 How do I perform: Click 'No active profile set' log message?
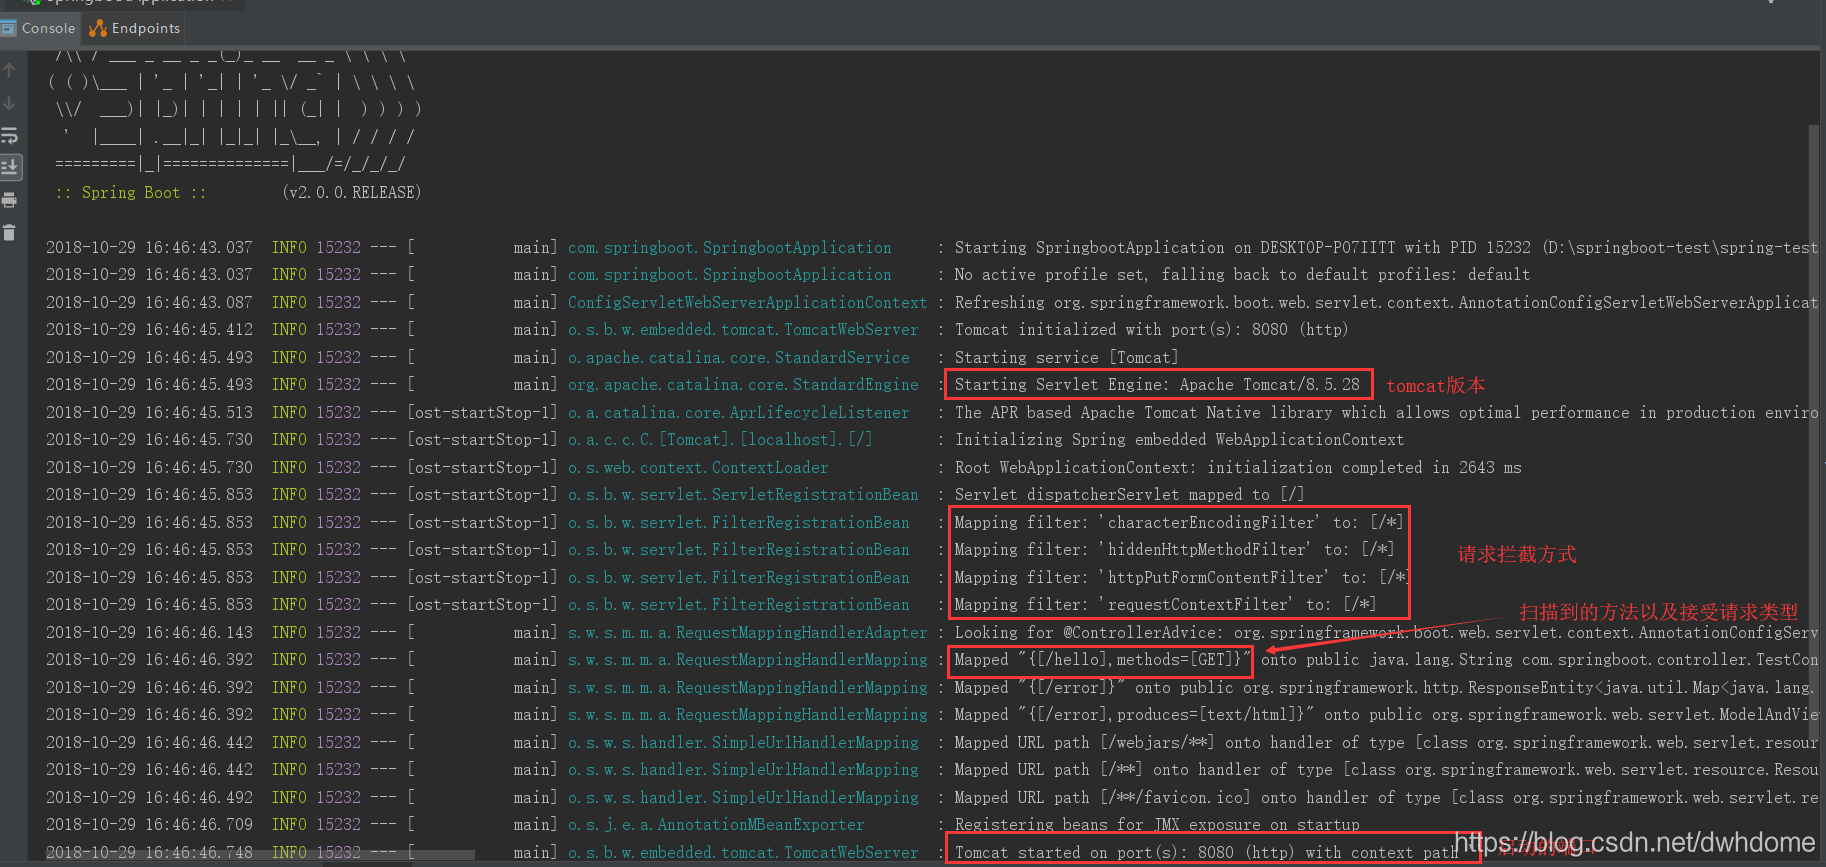click(1242, 274)
